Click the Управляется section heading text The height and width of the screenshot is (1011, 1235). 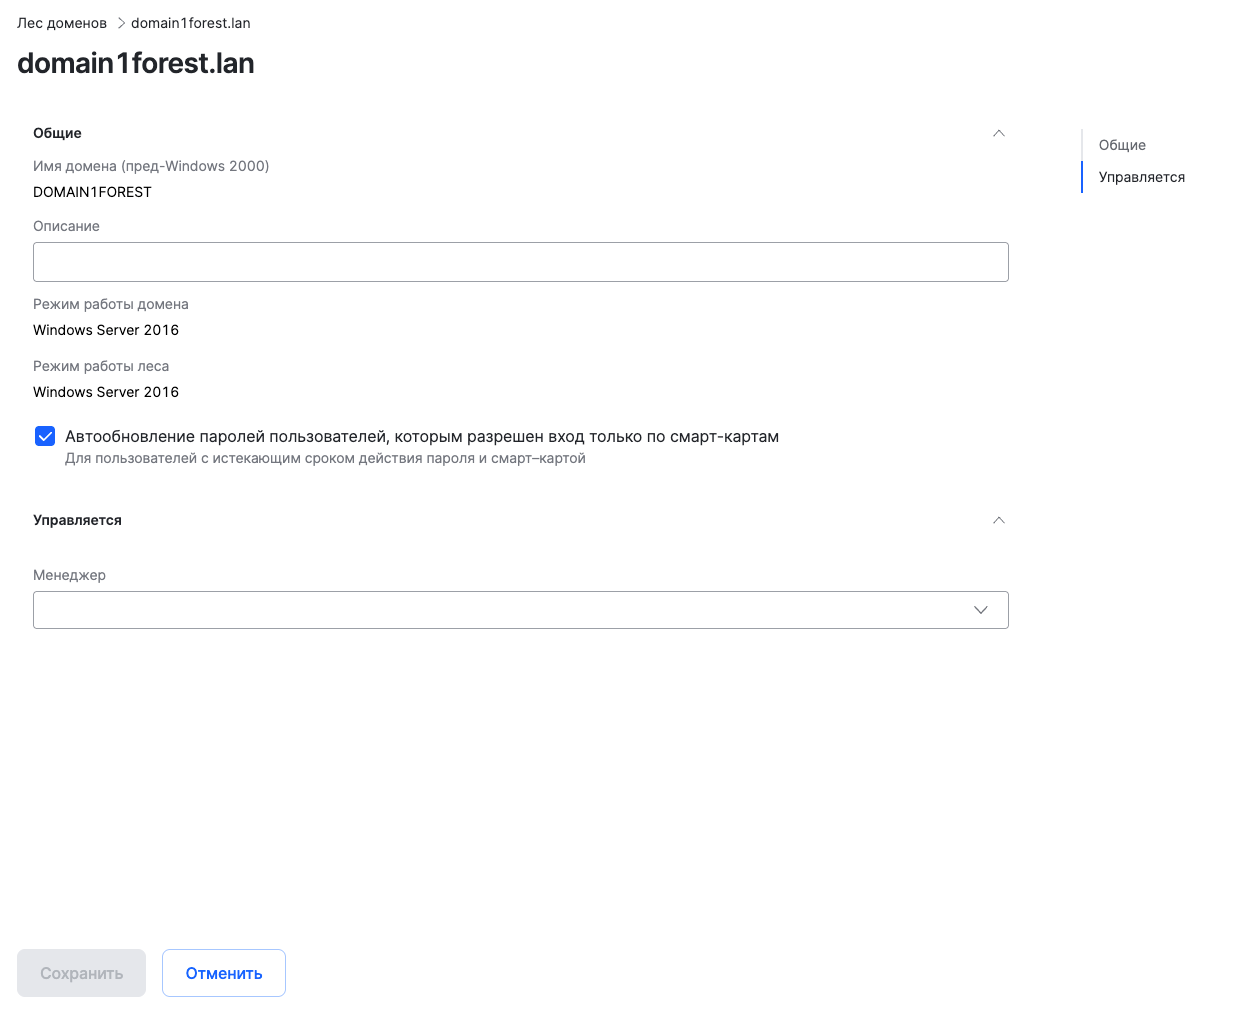(77, 520)
